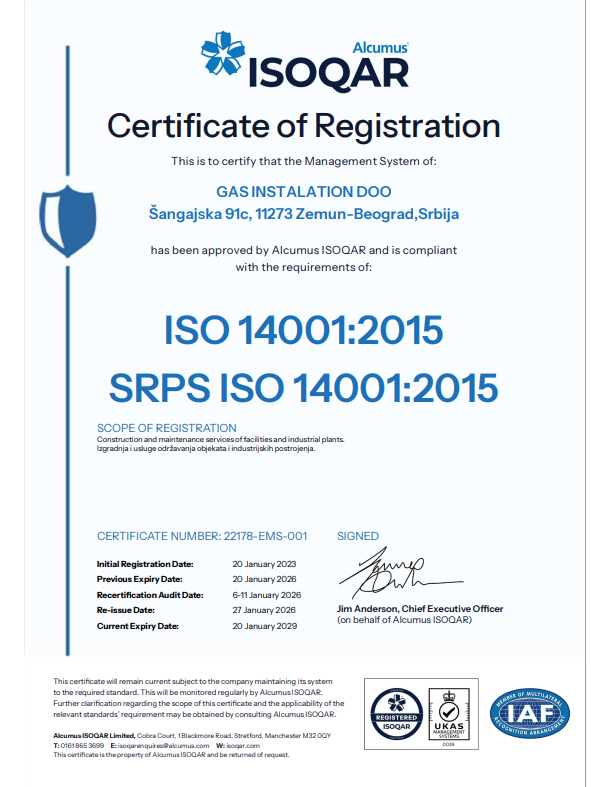The image size is (611, 787).
Task: Click the Alcumus ISOQAR flower logo
Action: (x=223, y=53)
